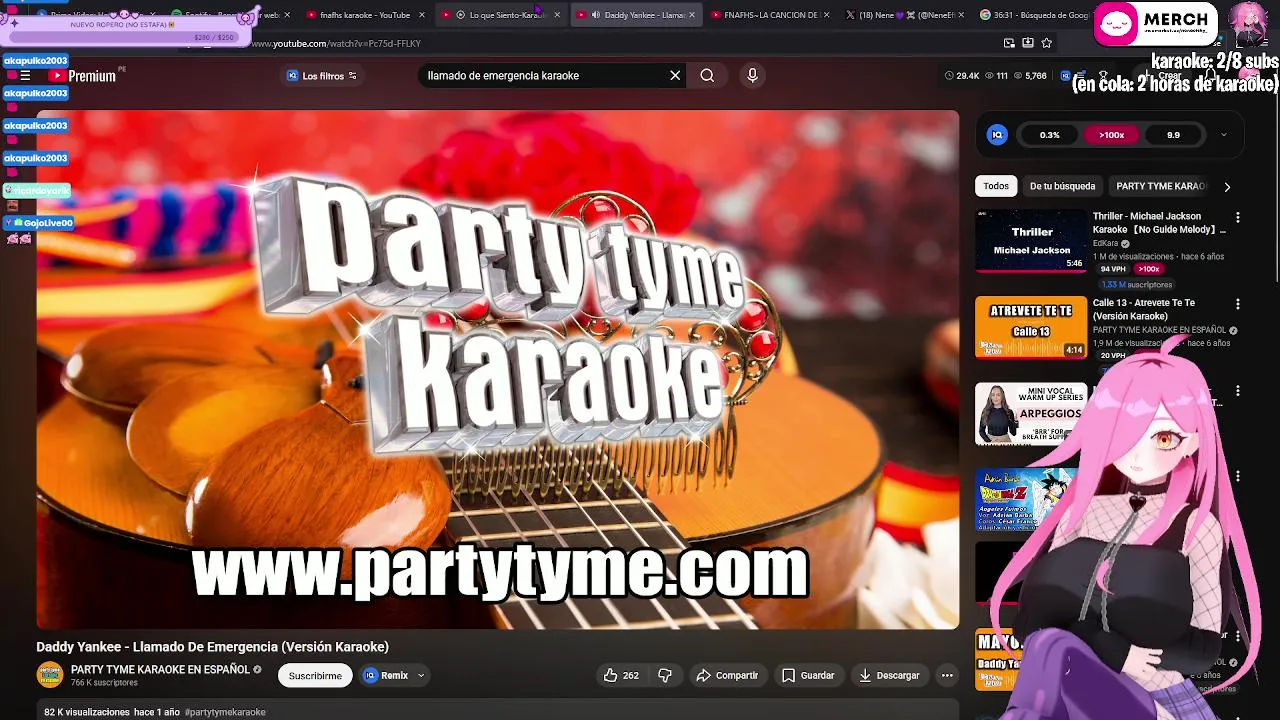Close the Daddy Yankee browser tab
Viewport: 1280px width, 720px height.
[x=691, y=15]
